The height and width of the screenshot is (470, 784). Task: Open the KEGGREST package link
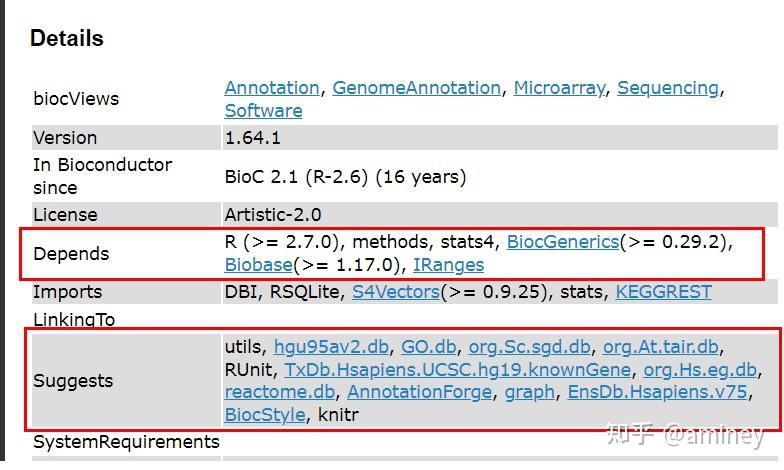click(x=663, y=292)
